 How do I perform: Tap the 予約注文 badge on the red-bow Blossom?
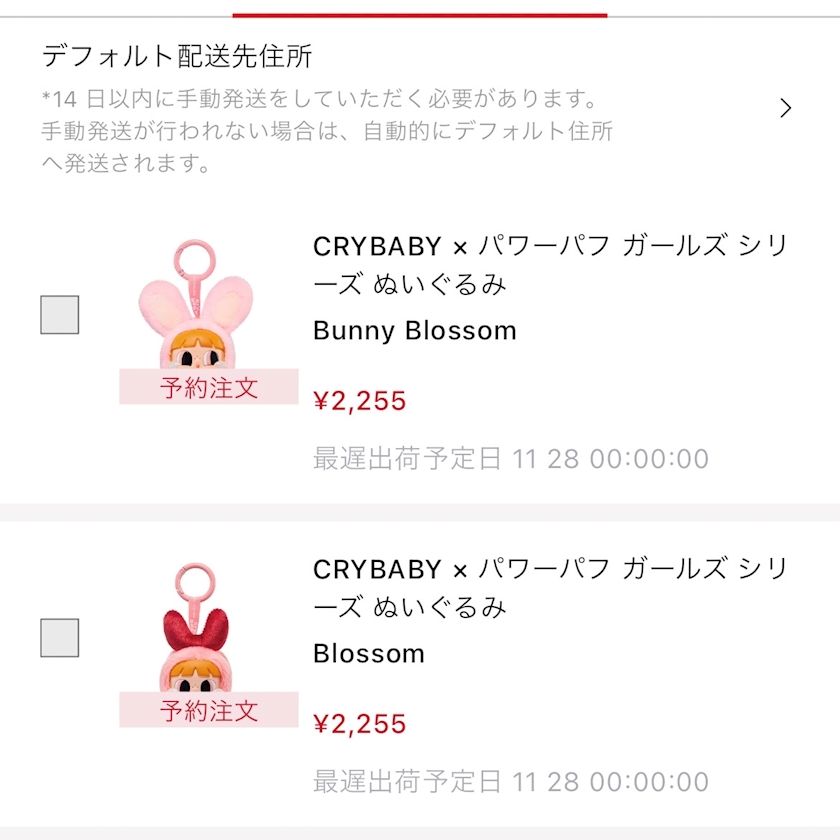(209, 710)
